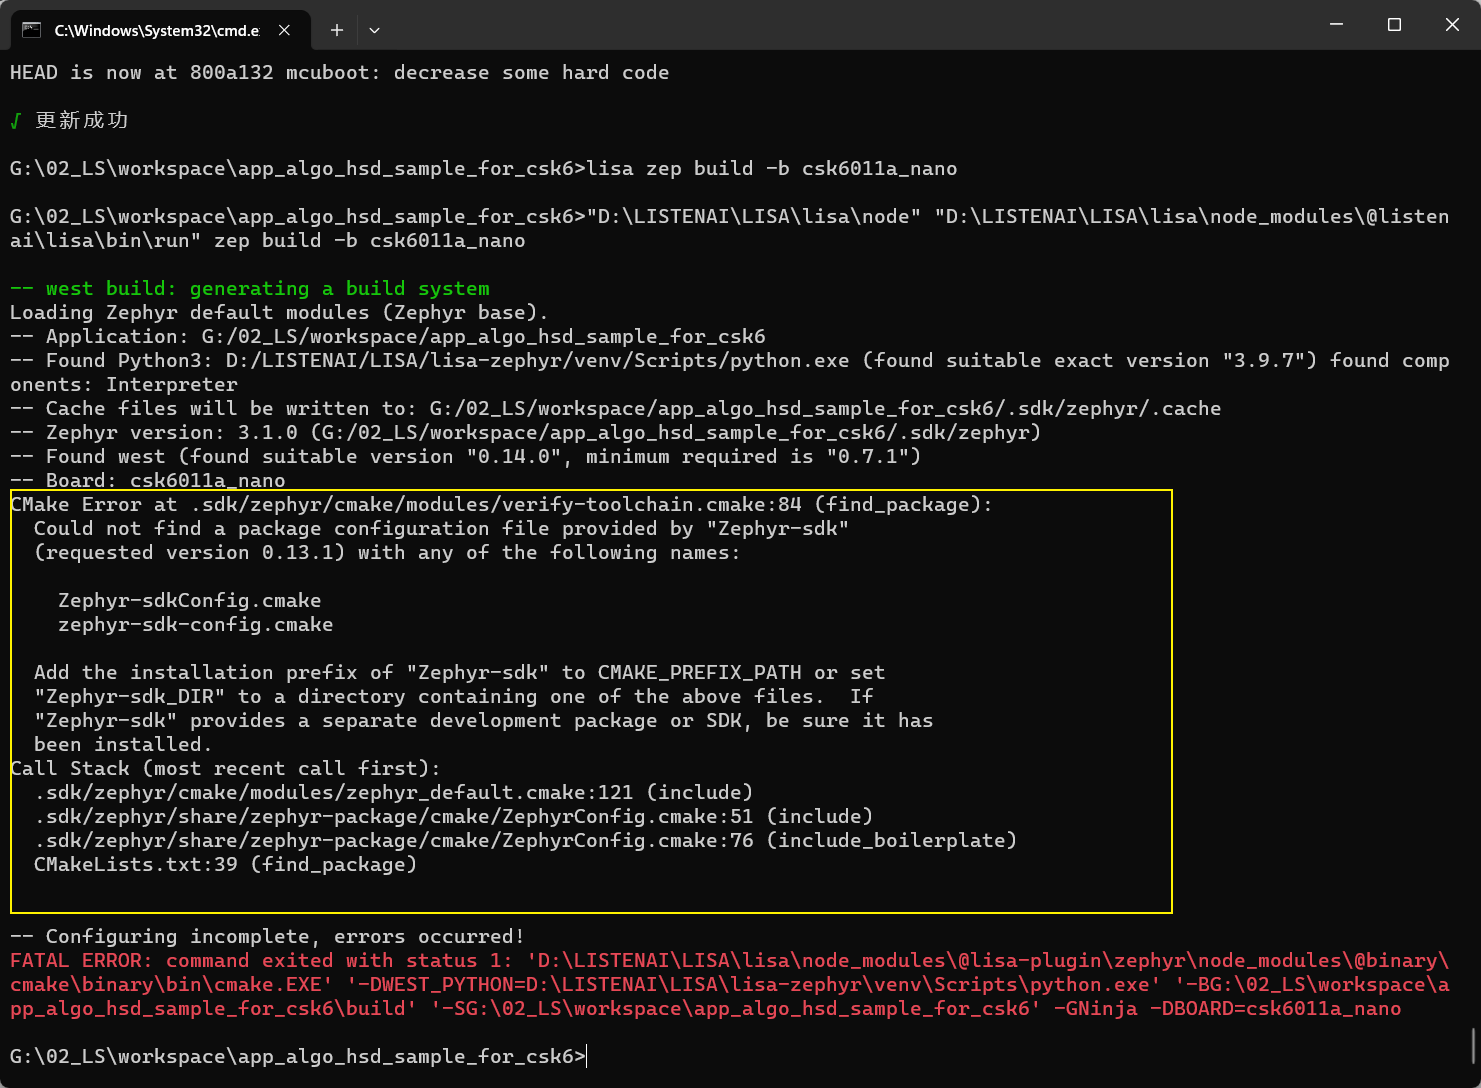The width and height of the screenshot is (1481, 1088).
Task: Click 'provides a separate development package' line
Action: click(x=484, y=720)
